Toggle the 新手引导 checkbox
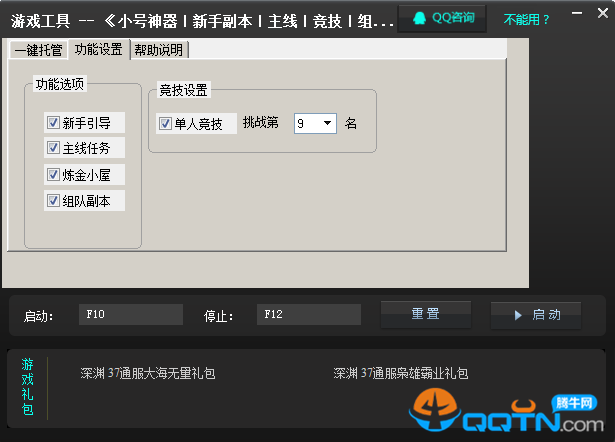The height and width of the screenshot is (442, 615). pos(53,123)
